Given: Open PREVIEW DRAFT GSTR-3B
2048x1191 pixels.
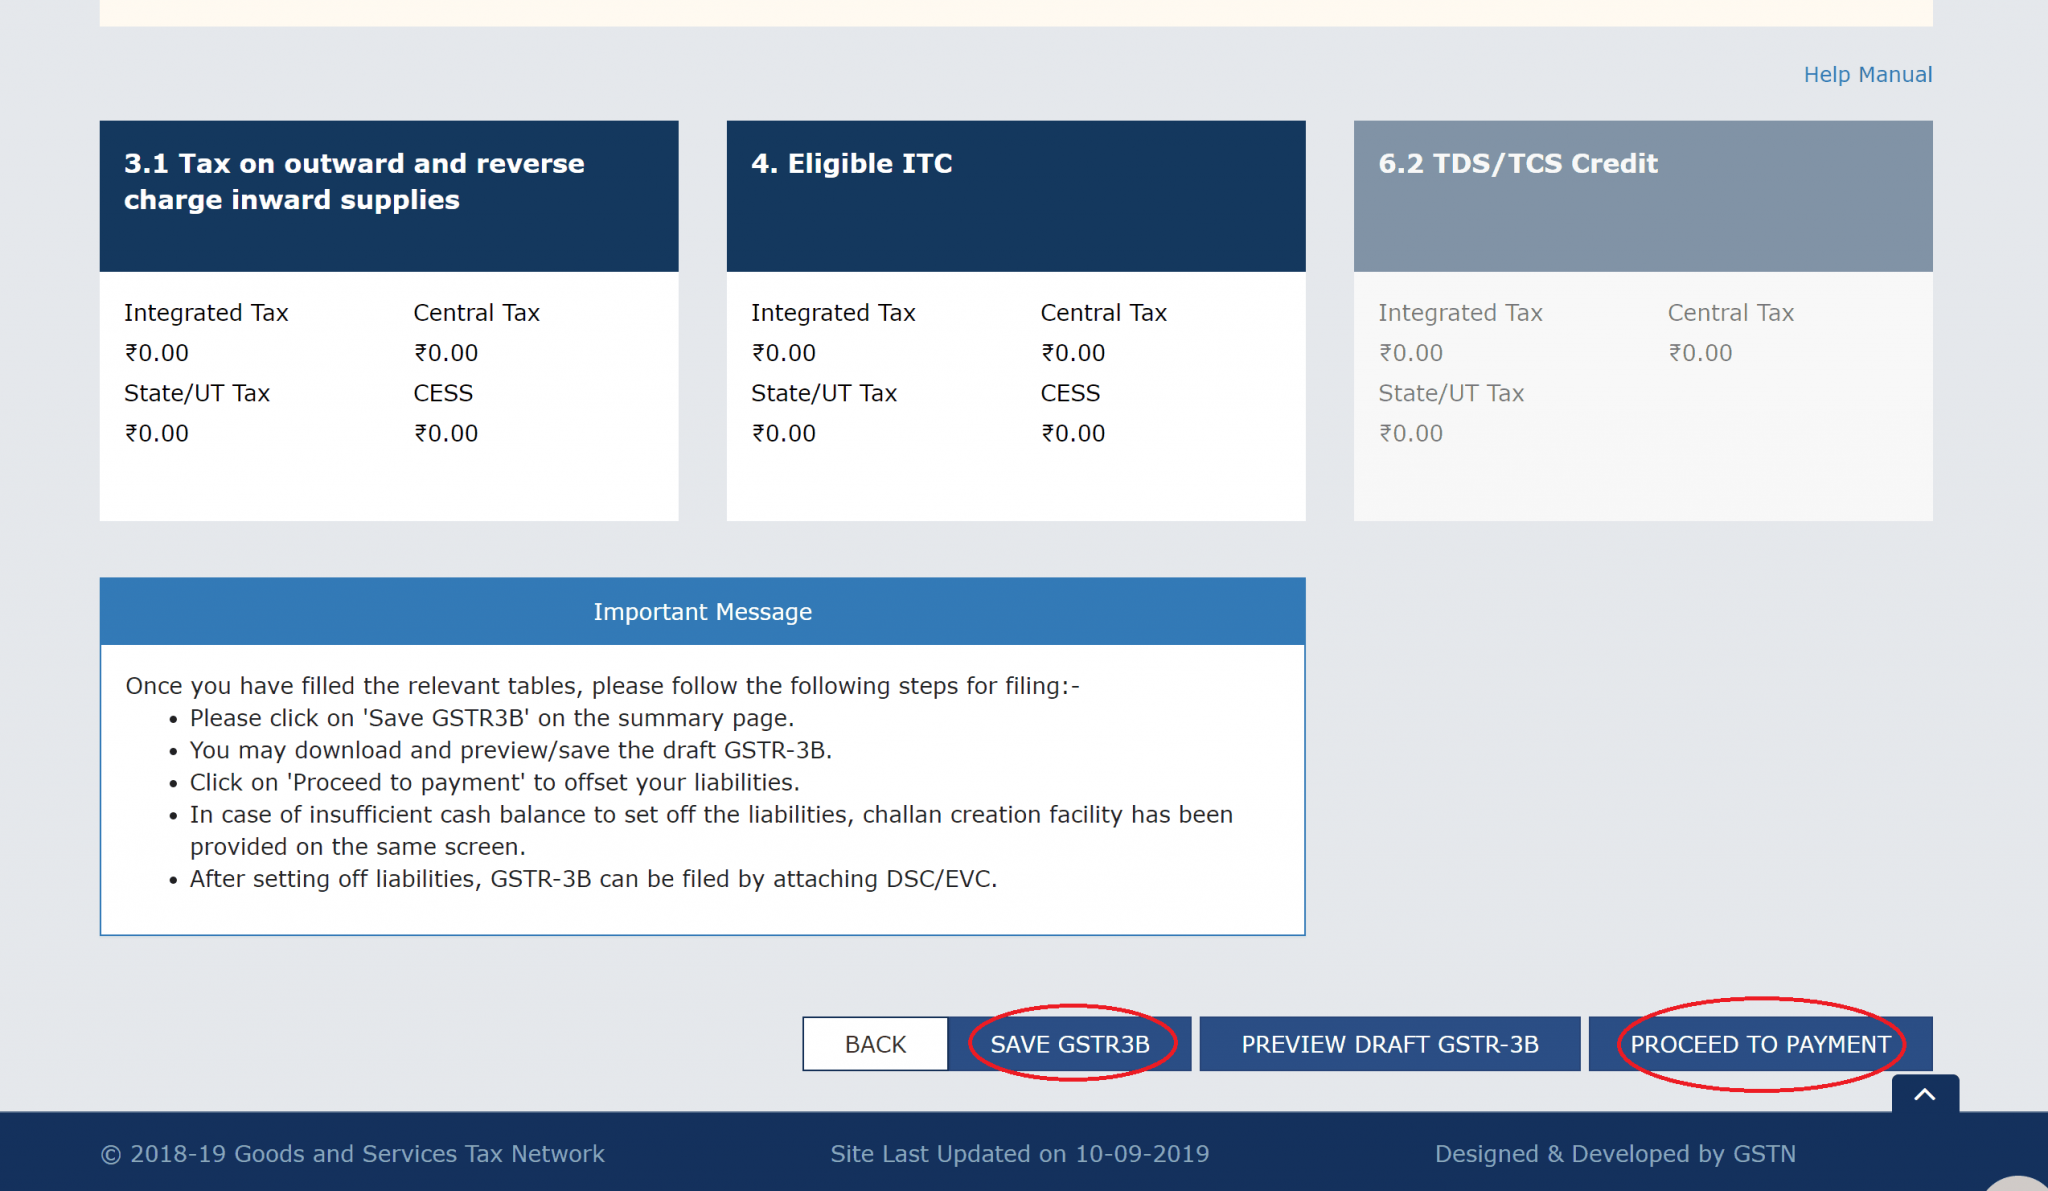Looking at the screenshot, I should (1389, 1044).
